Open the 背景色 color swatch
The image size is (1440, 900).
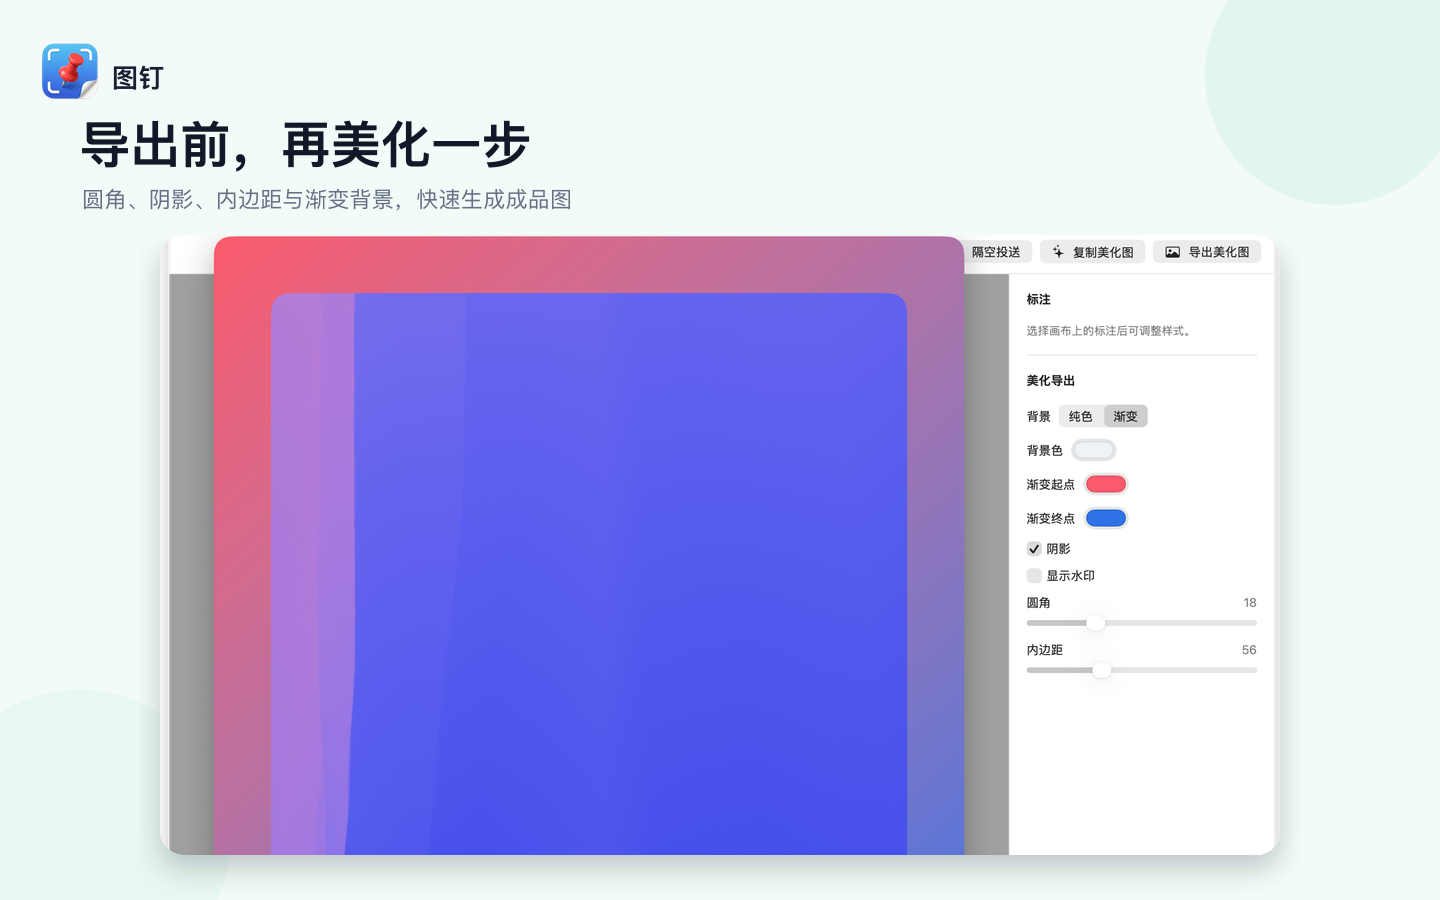1093,450
